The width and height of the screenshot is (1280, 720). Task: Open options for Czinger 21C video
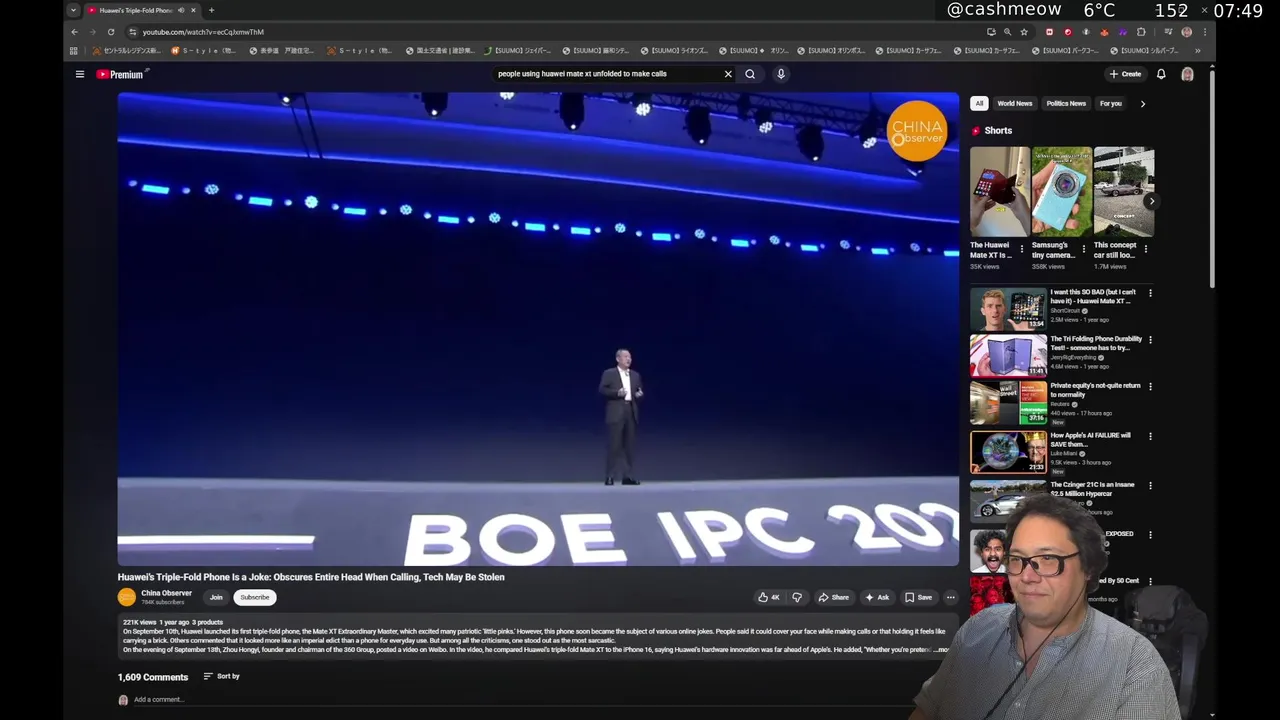pos(1150,486)
